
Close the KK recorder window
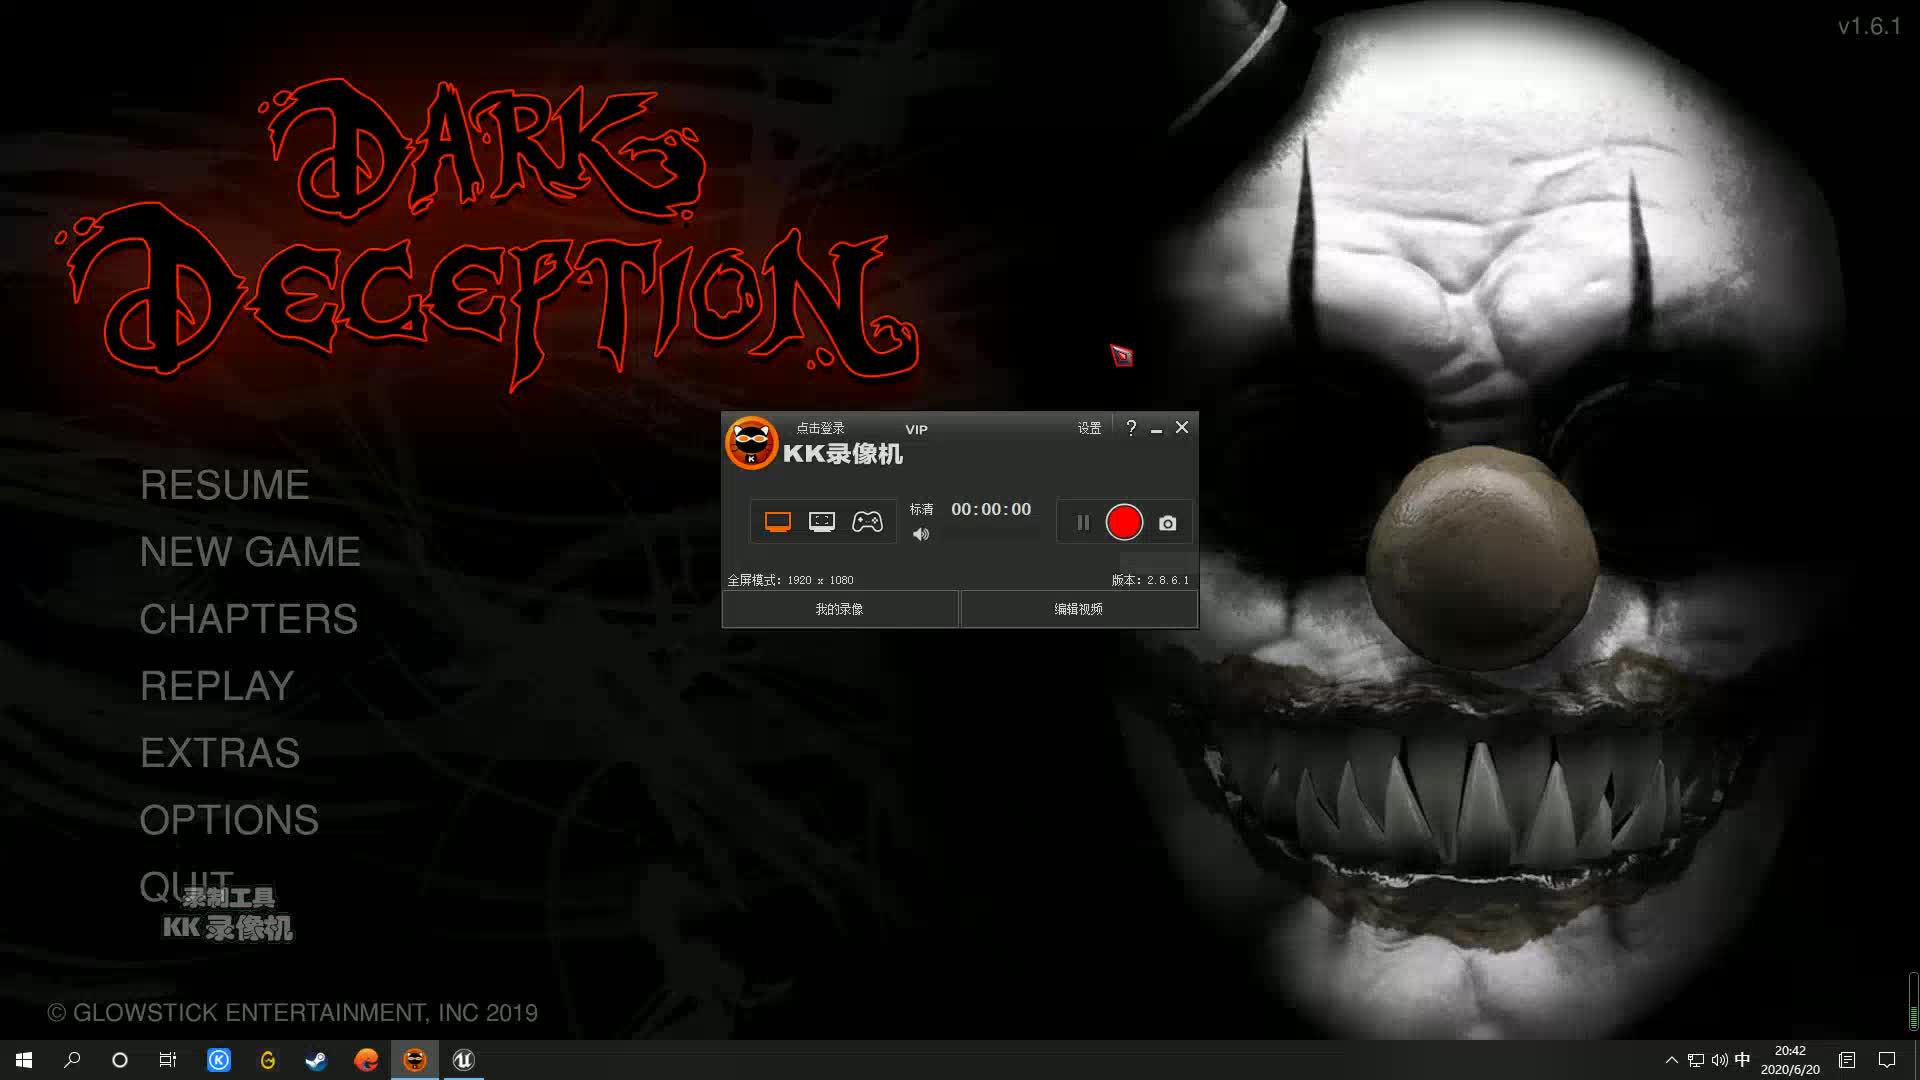[1182, 428]
